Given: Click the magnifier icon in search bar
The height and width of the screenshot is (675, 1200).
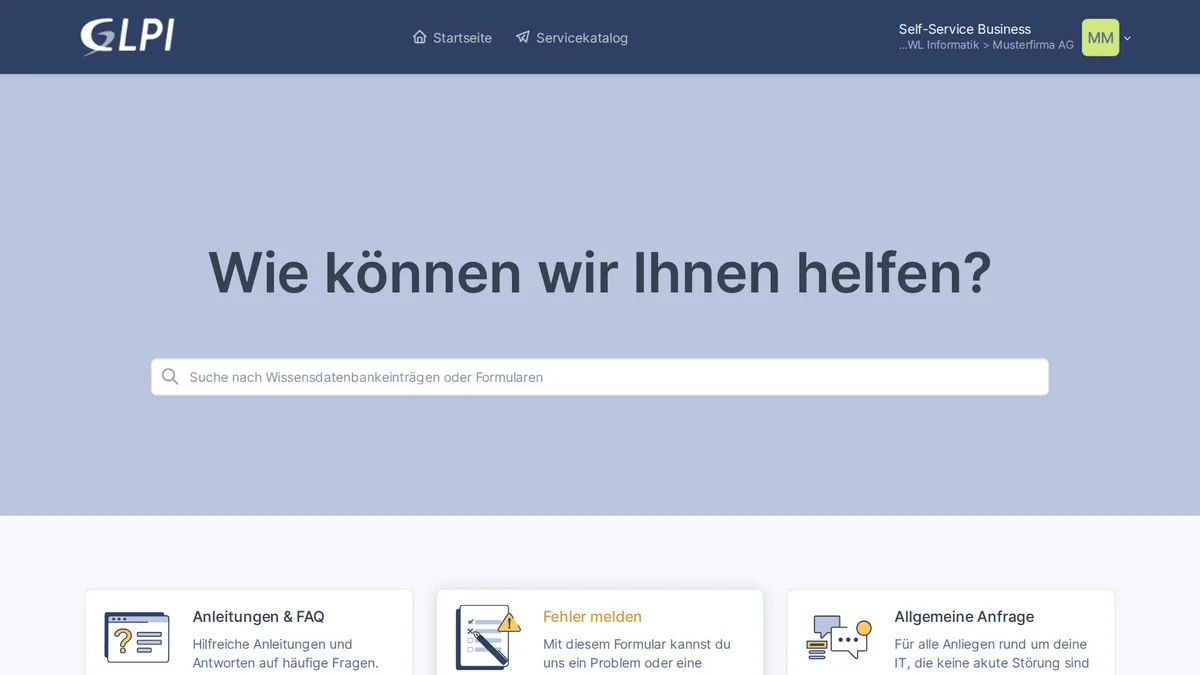Looking at the screenshot, I should tap(170, 377).
